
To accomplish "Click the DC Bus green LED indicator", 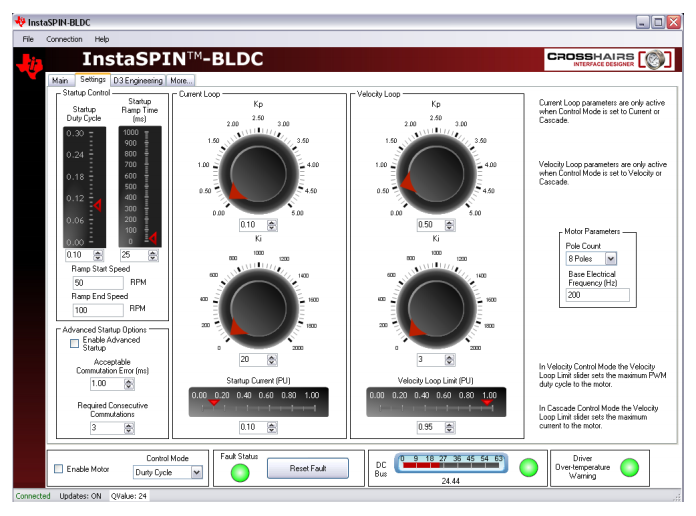I will pos(529,467).
